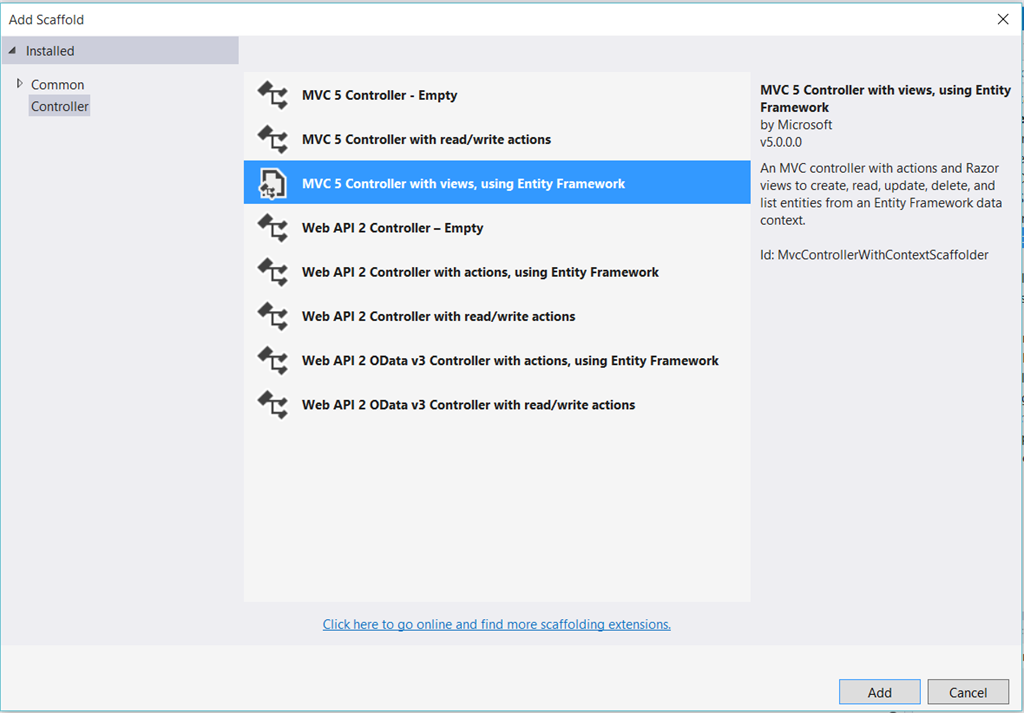The height and width of the screenshot is (713, 1024).
Task: Click scaffold icon beside MVC 5 Controller - Empty
Action: click(x=272, y=95)
